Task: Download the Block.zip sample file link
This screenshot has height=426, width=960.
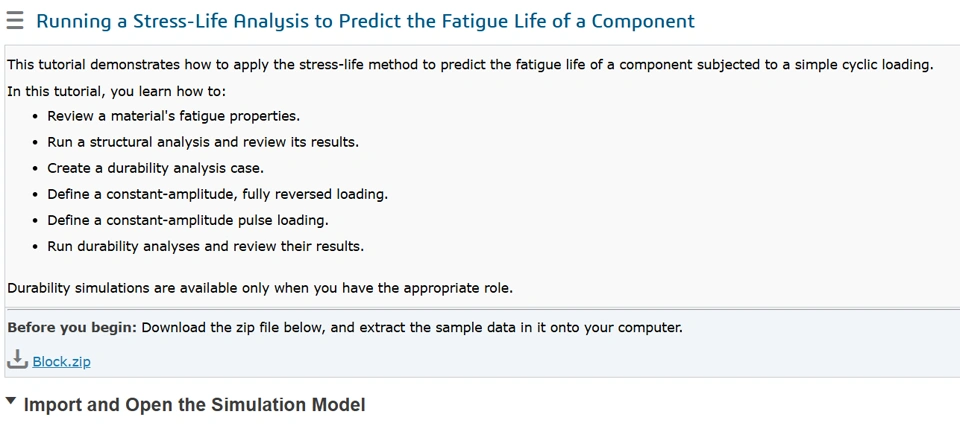Action: [x=61, y=361]
